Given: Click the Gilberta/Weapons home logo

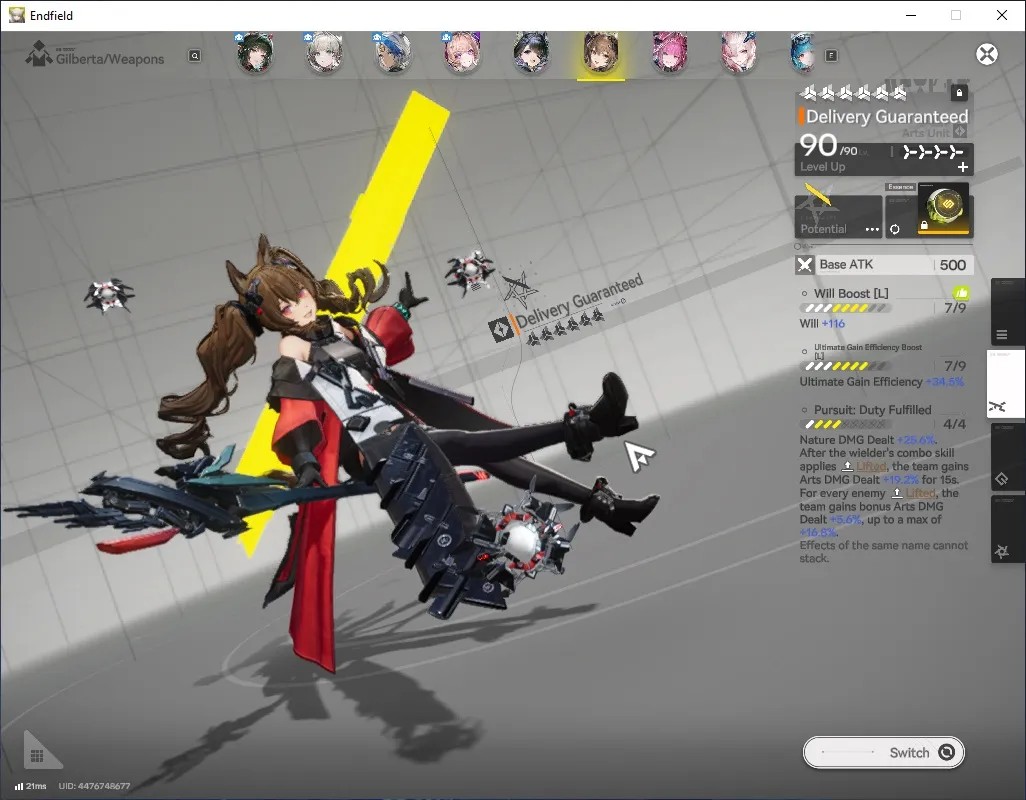Looking at the screenshot, I should 39,54.
